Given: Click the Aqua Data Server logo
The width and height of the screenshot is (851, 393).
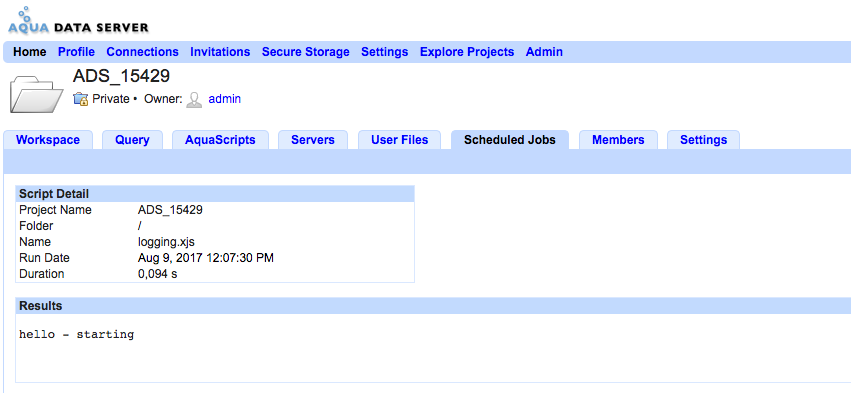Looking at the screenshot, I should point(78,21).
